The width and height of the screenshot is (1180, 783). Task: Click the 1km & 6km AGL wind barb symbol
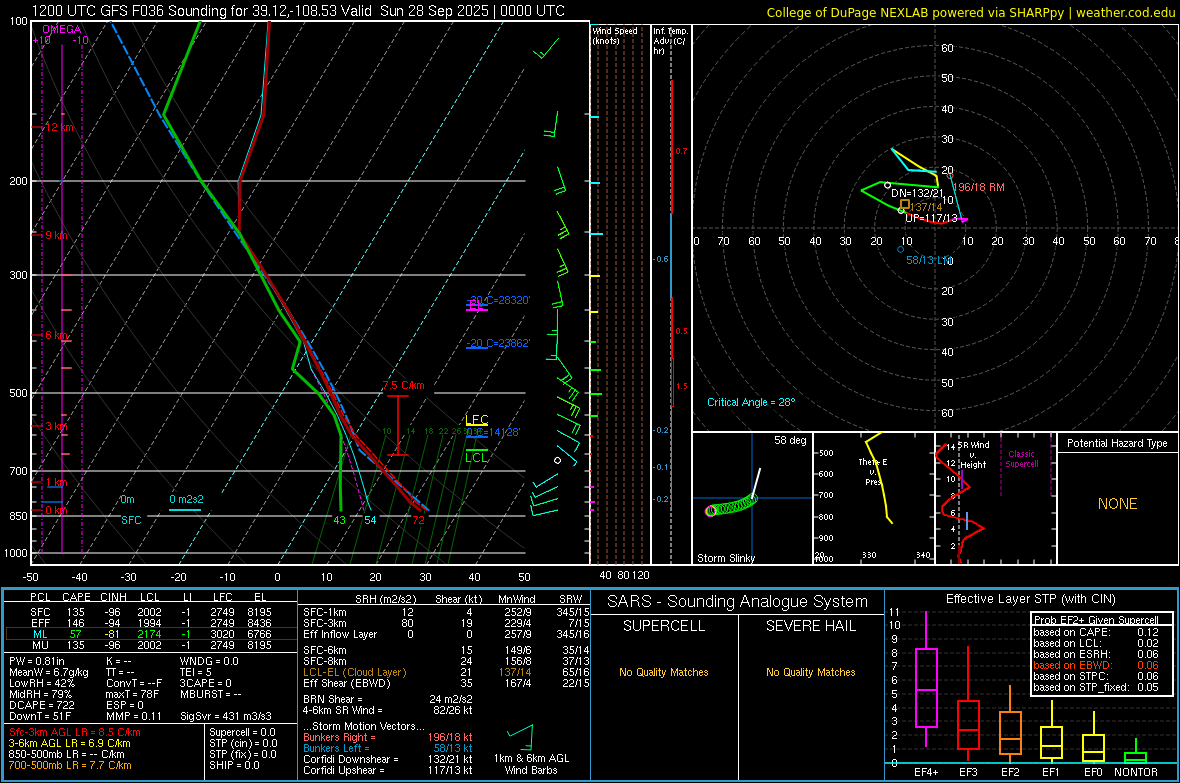click(521, 736)
